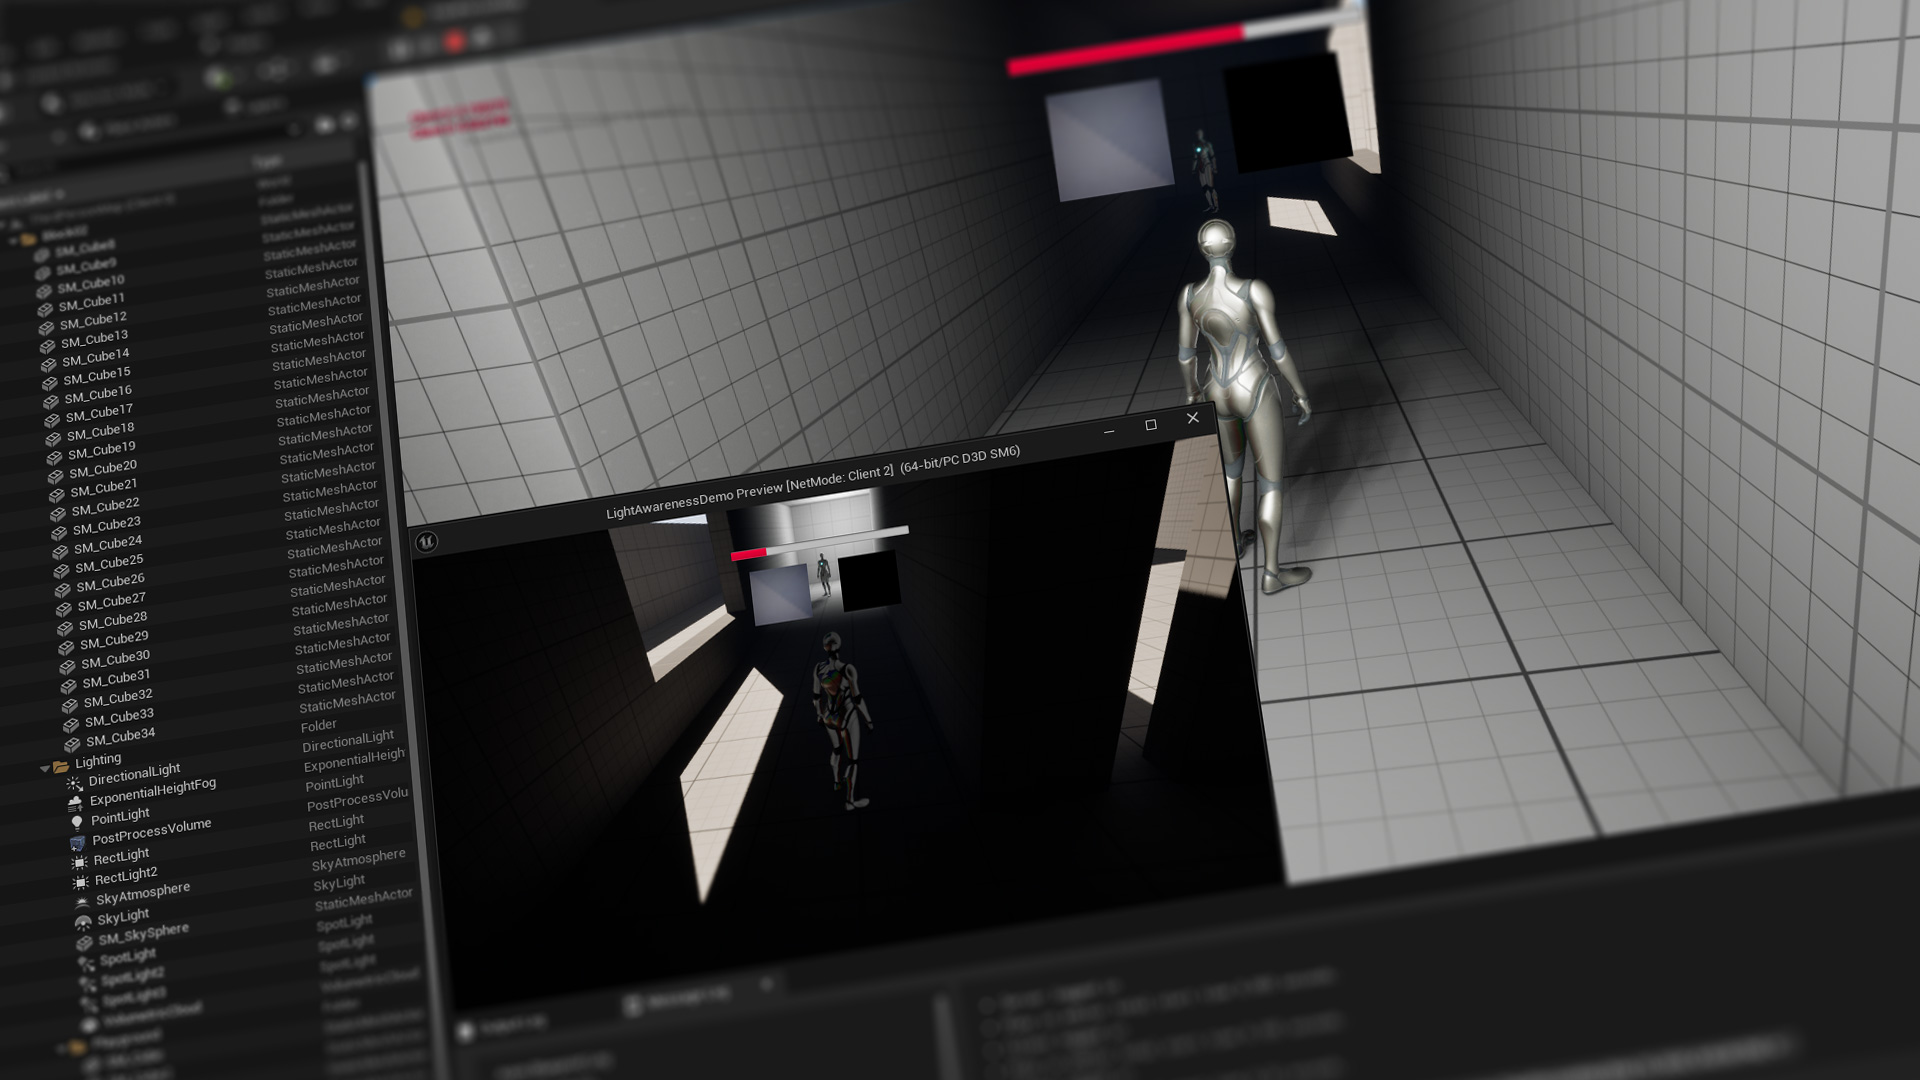Select SM_Cube15 in the outliner
This screenshot has height=1080, width=1920.
click(97, 375)
